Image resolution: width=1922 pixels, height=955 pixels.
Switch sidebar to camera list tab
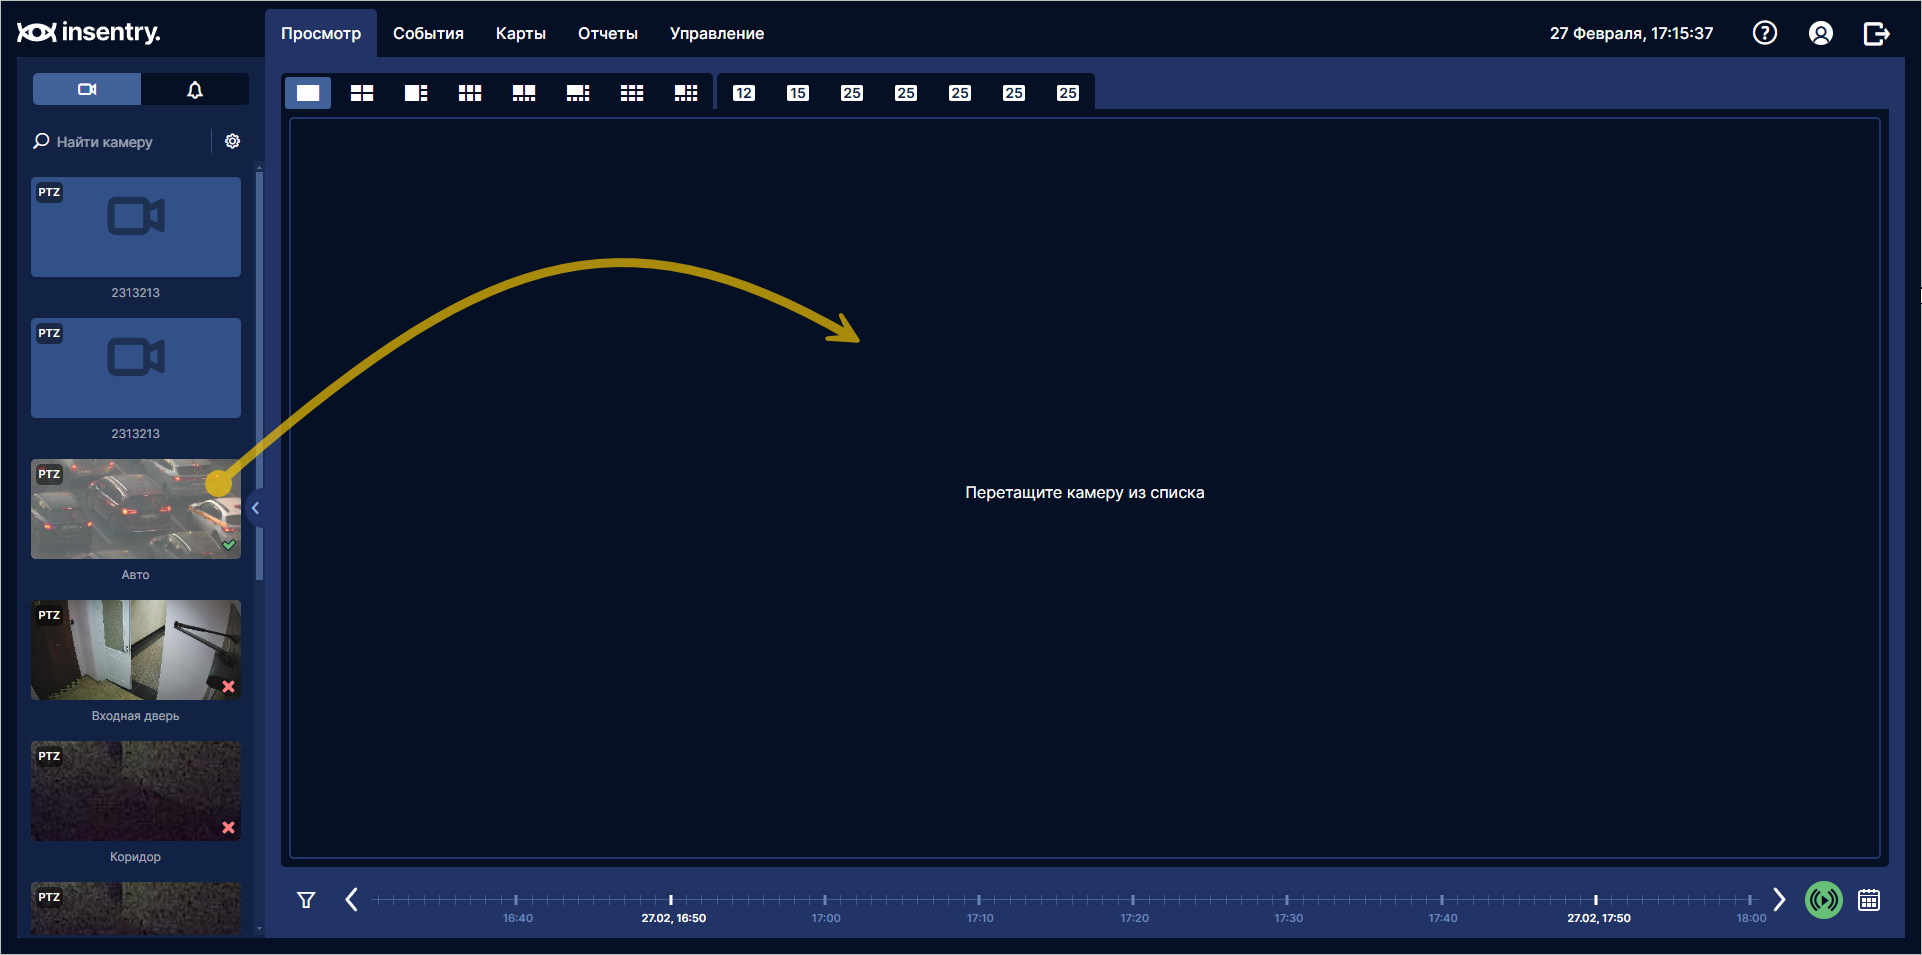tap(87, 89)
